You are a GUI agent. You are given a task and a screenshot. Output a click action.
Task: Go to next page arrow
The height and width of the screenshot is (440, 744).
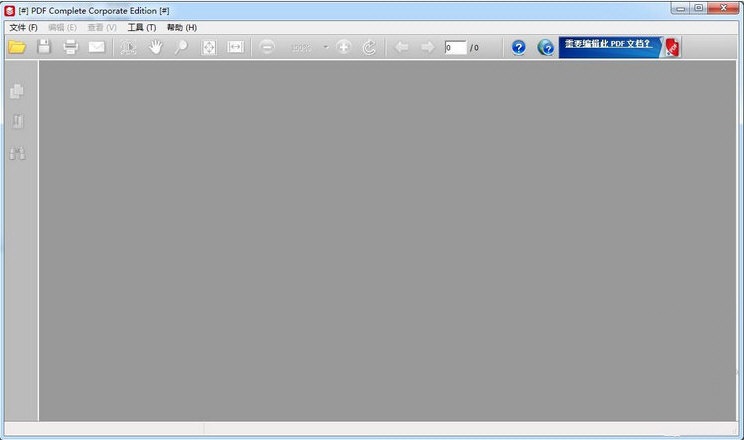[x=428, y=47]
